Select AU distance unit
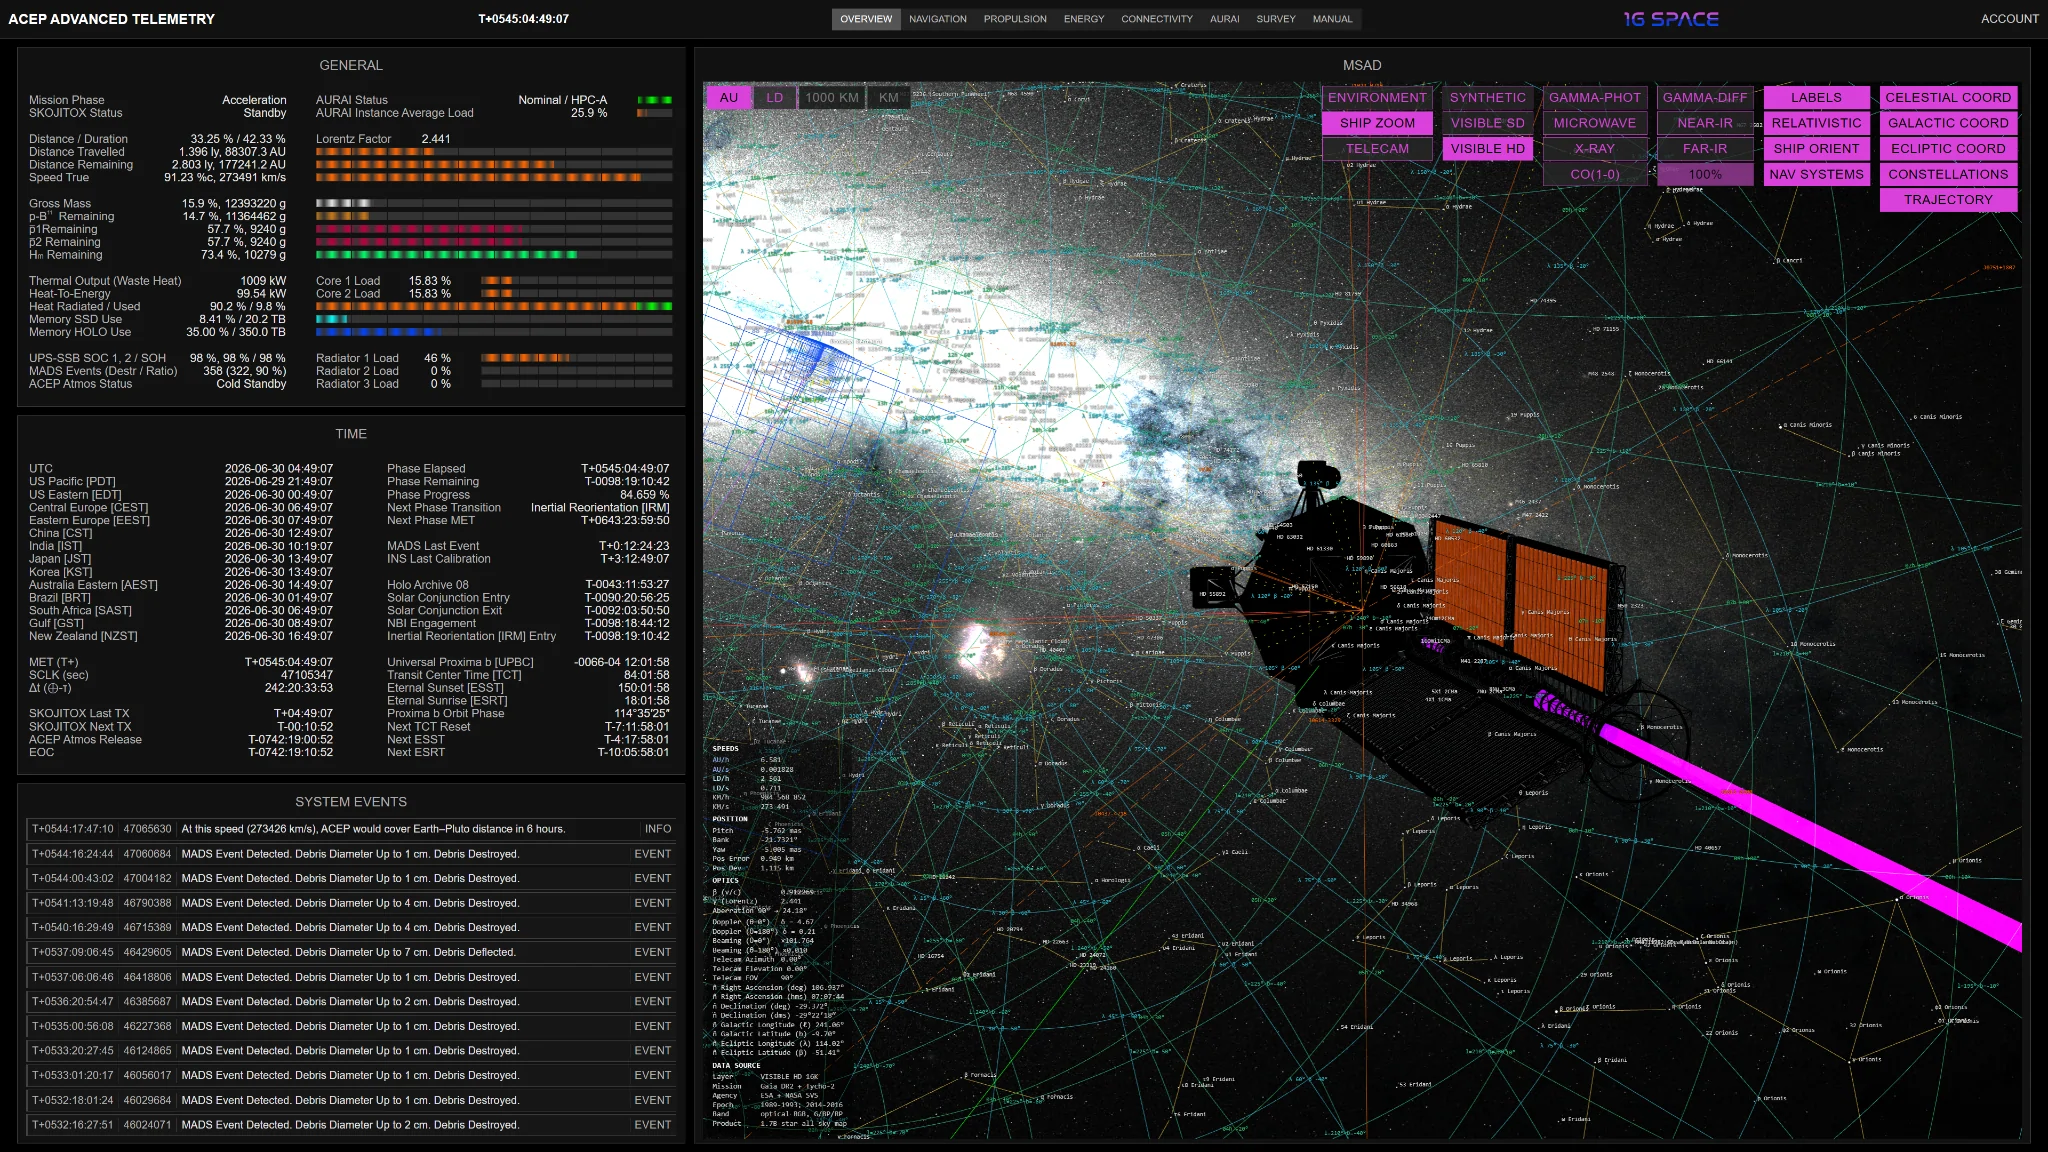The width and height of the screenshot is (2048, 1152). (729, 98)
